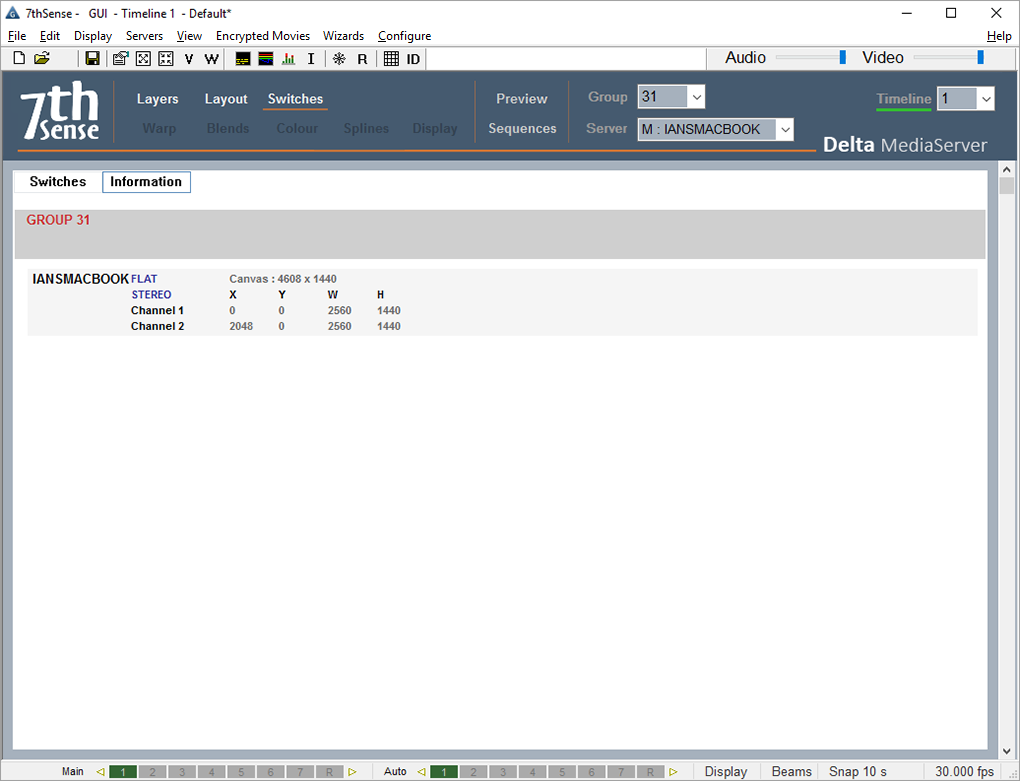Go to the Switches page in header
Viewport: 1020px width, 781px height.
[x=295, y=99]
